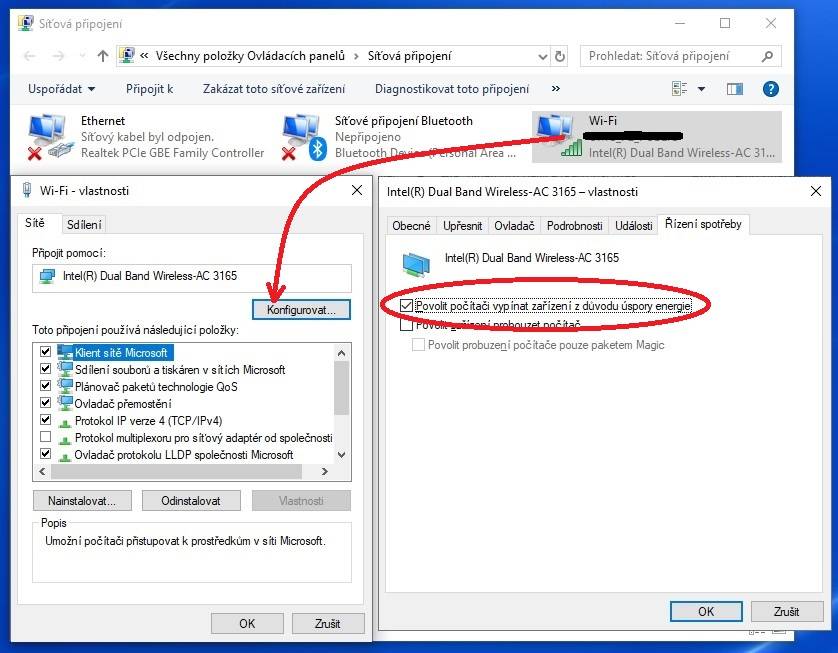Screen dimensions: 838x653
Task: Click the search magnifier icon
Action: click(767, 56)
